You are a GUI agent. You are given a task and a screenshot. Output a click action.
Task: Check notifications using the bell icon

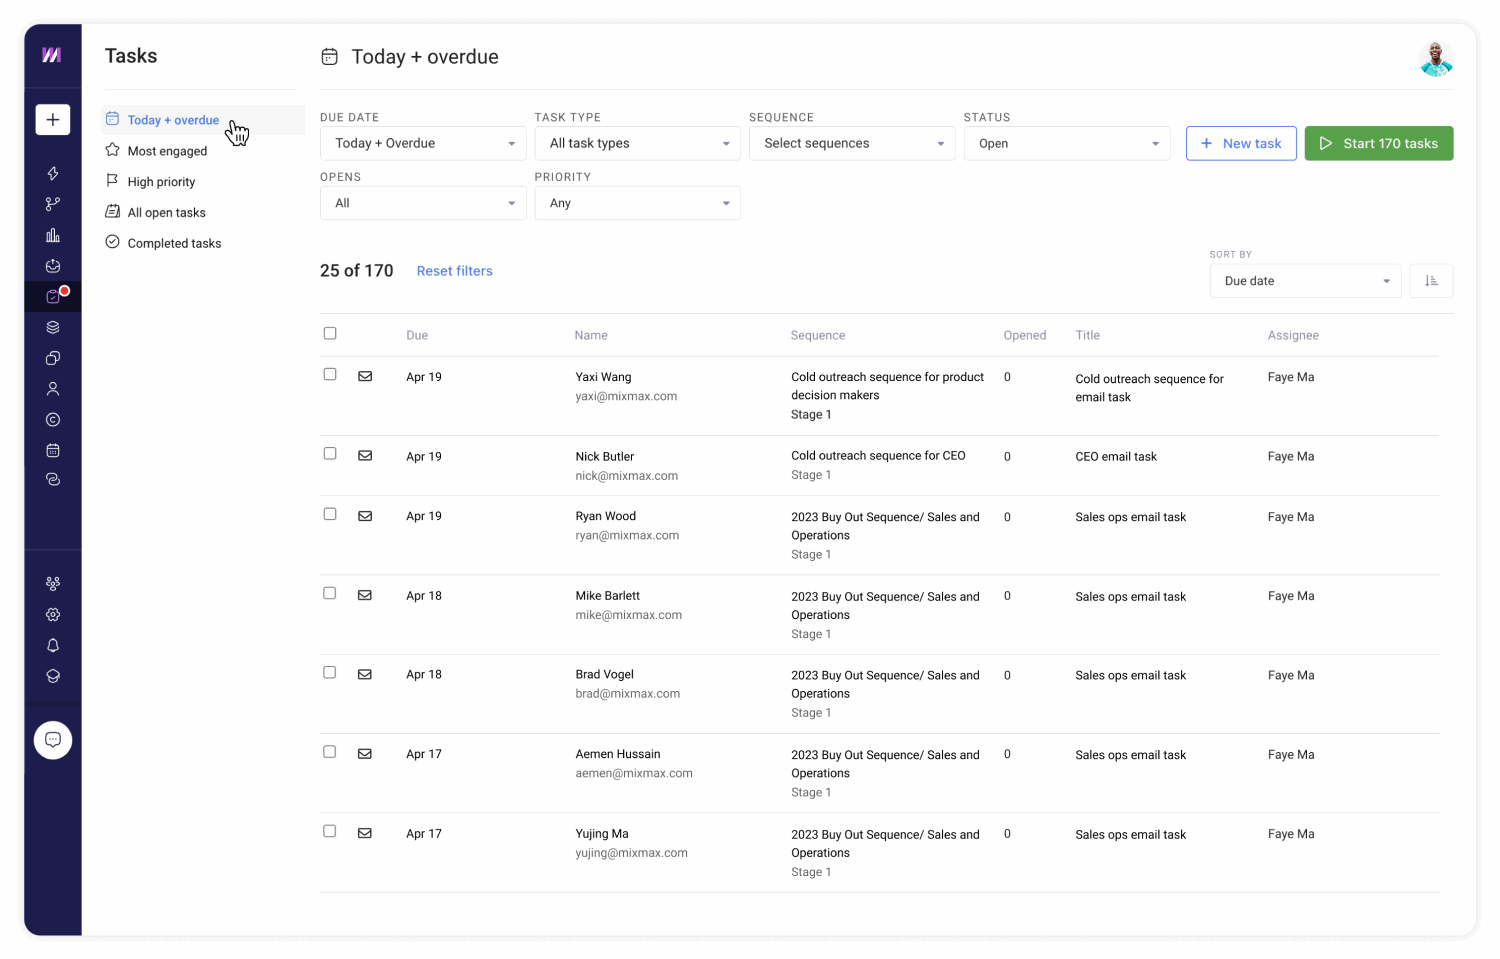coord(52,645)
